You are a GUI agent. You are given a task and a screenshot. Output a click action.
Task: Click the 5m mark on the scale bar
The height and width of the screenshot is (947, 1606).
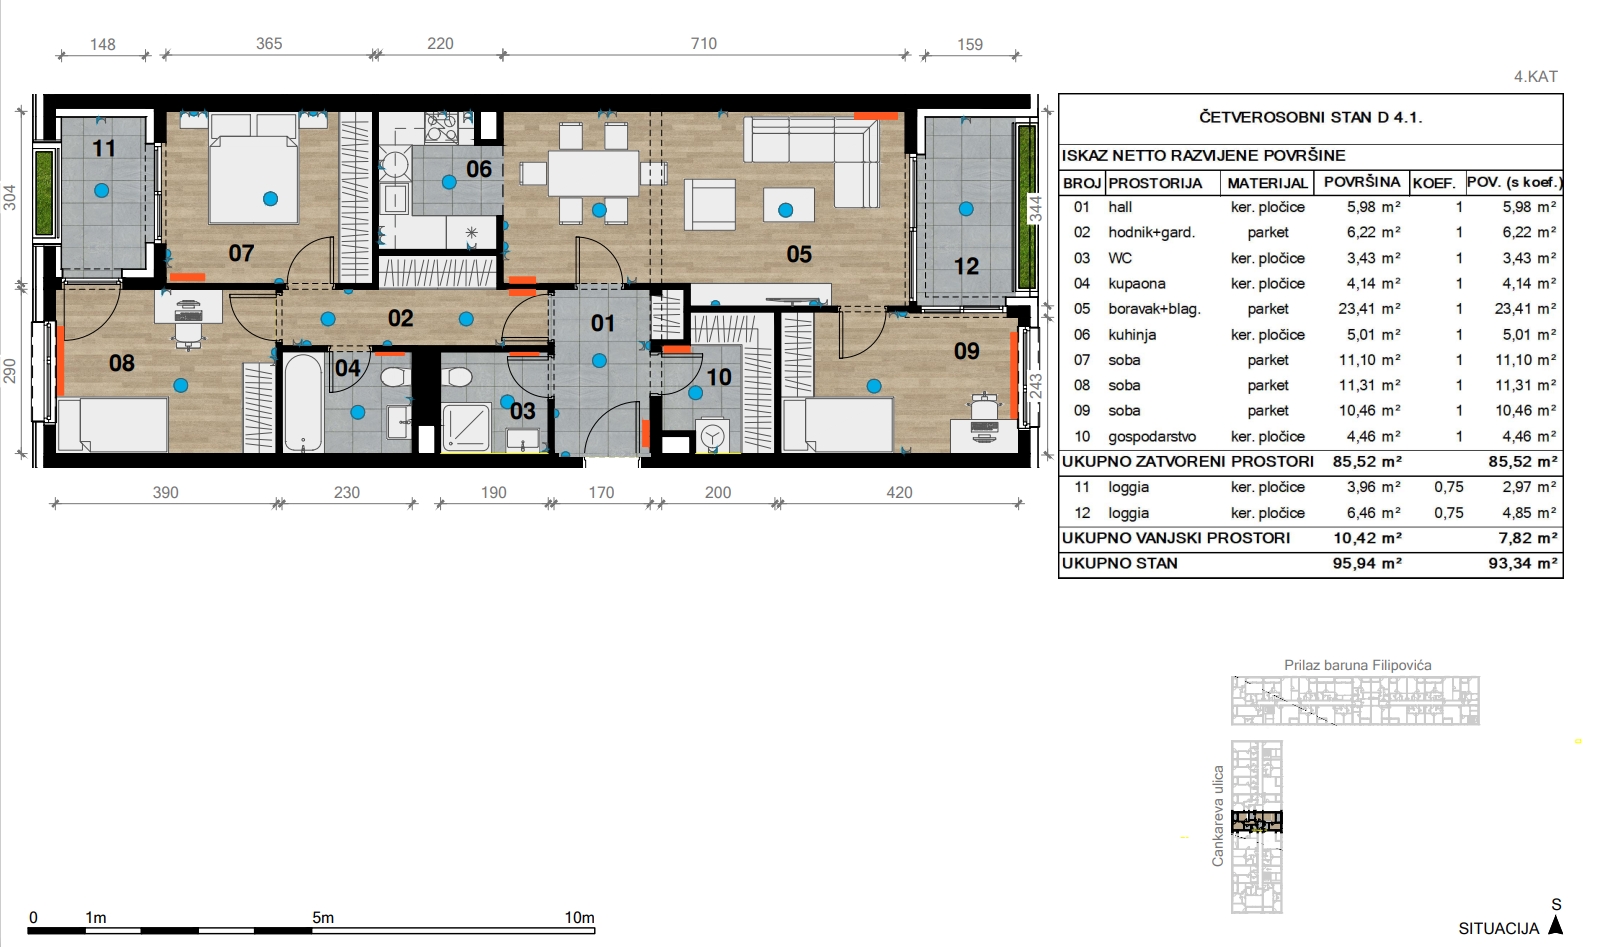click(323, 918)
